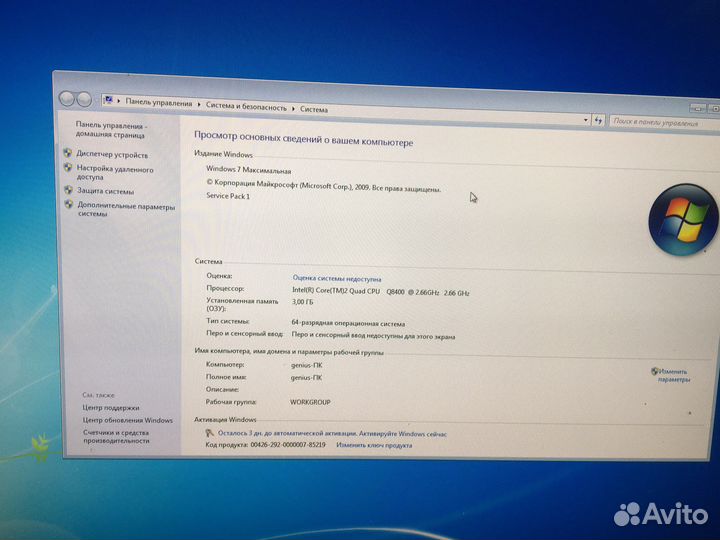Expand the address bar history dropdown arrow
This screenshot has height=540, width=720.
coord(585,119)
